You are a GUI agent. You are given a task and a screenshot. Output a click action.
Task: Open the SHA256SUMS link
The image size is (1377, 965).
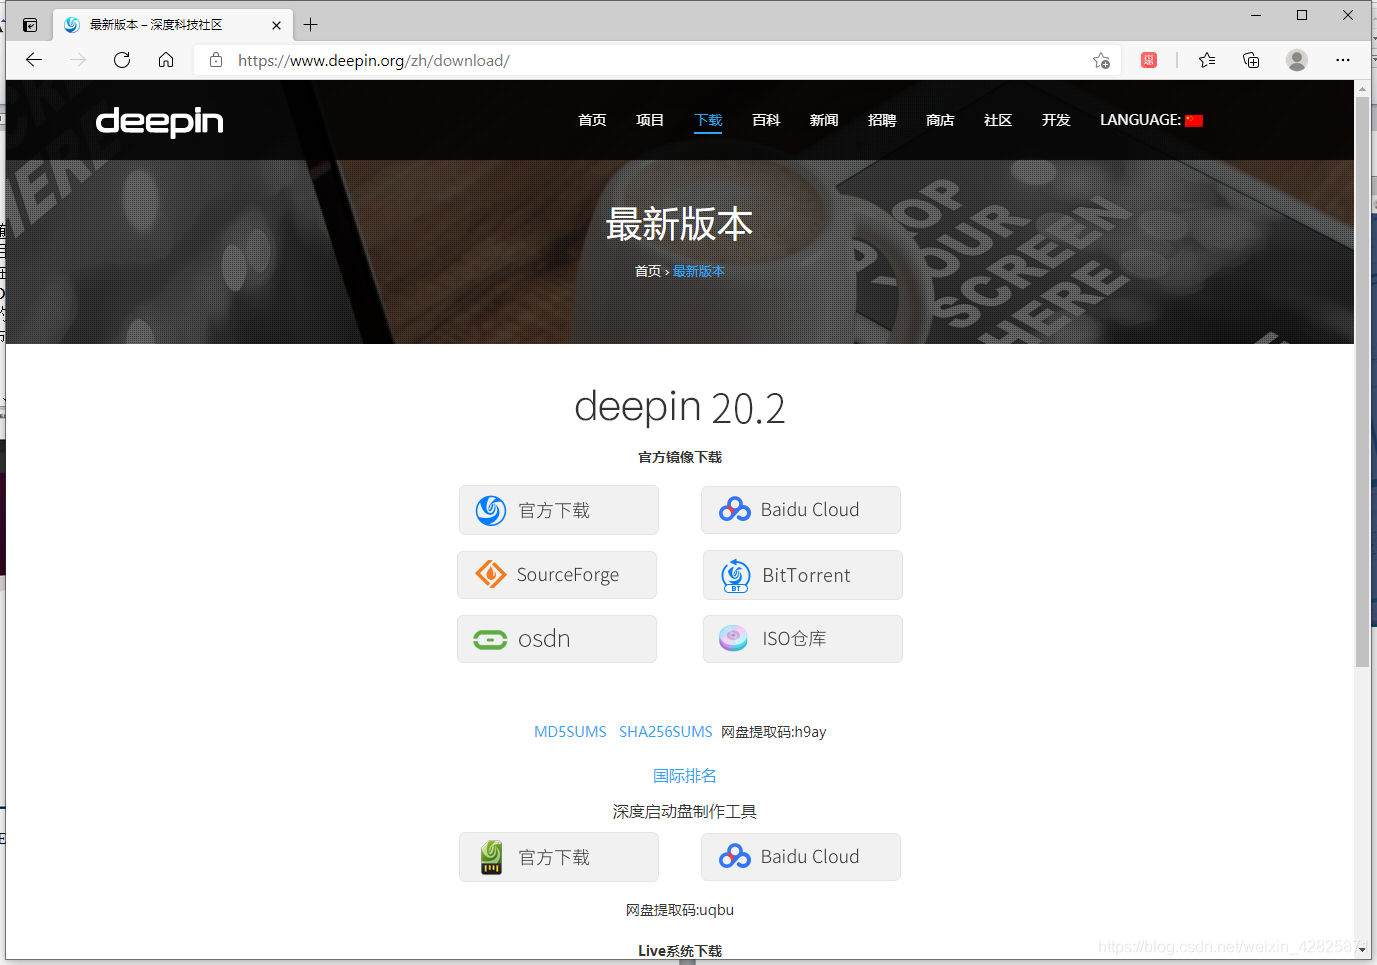click(x=666, y=732)
